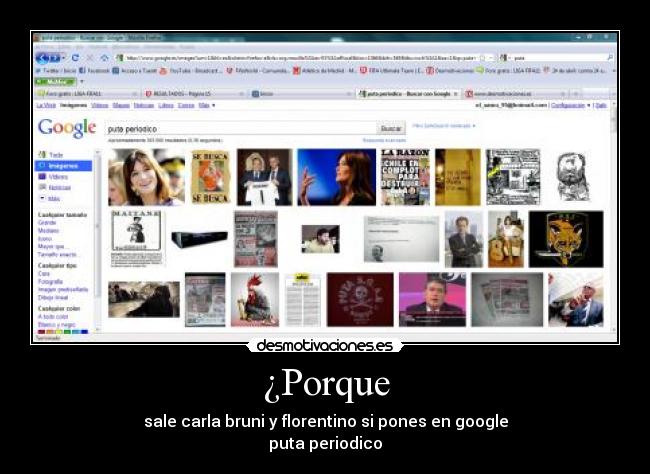Open the LA RAZON newspaper thumbnail

click(405, 177)
